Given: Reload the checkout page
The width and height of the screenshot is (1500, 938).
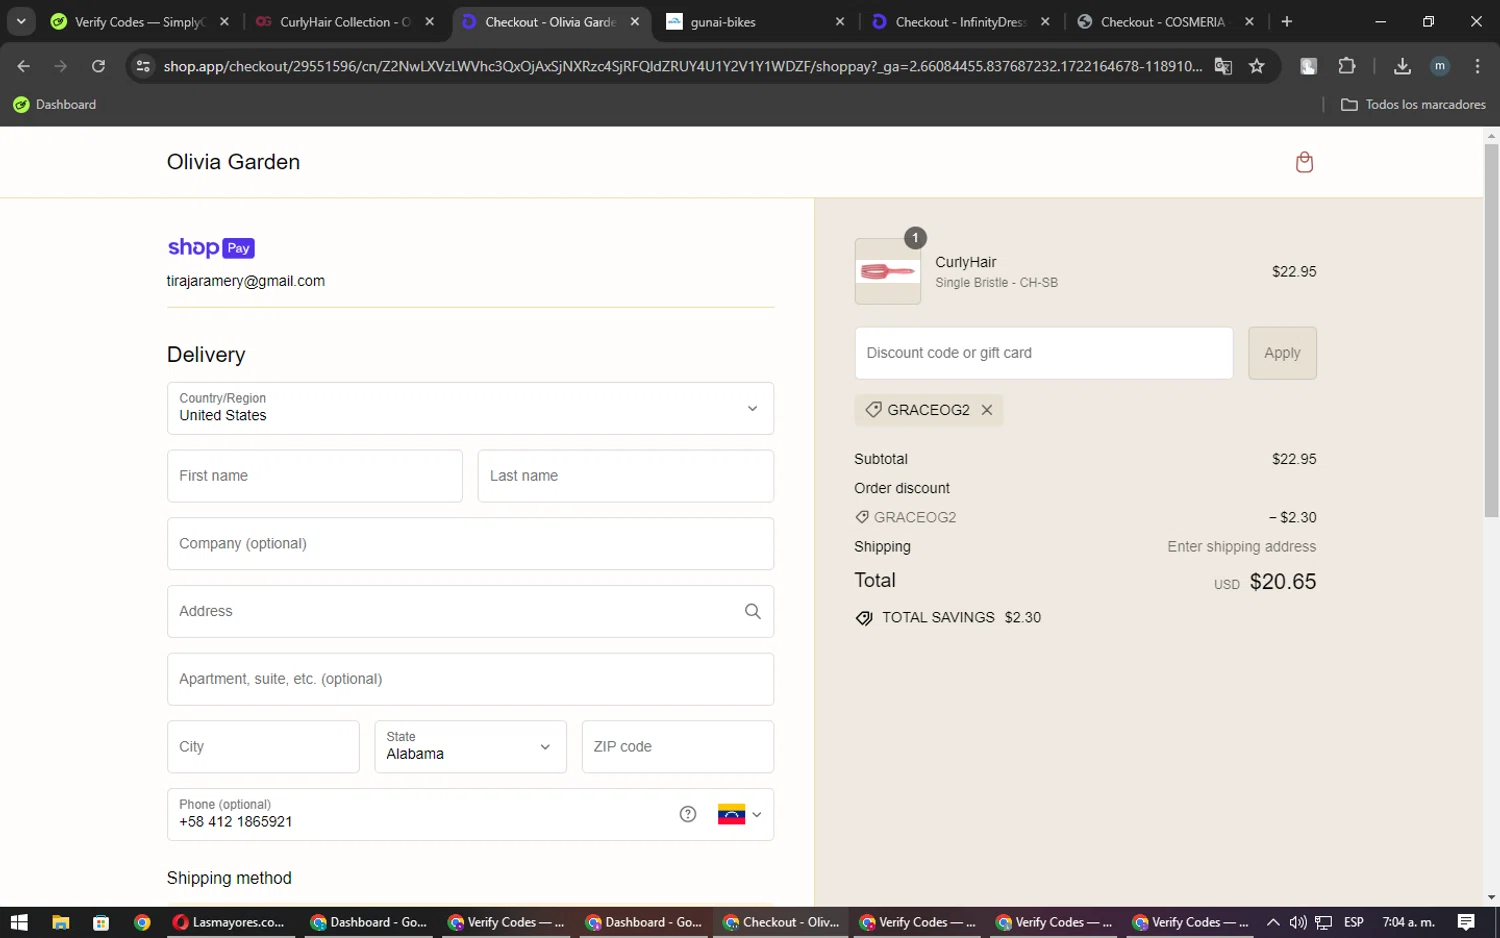Looking at the screenshot, I should point(98,66).
